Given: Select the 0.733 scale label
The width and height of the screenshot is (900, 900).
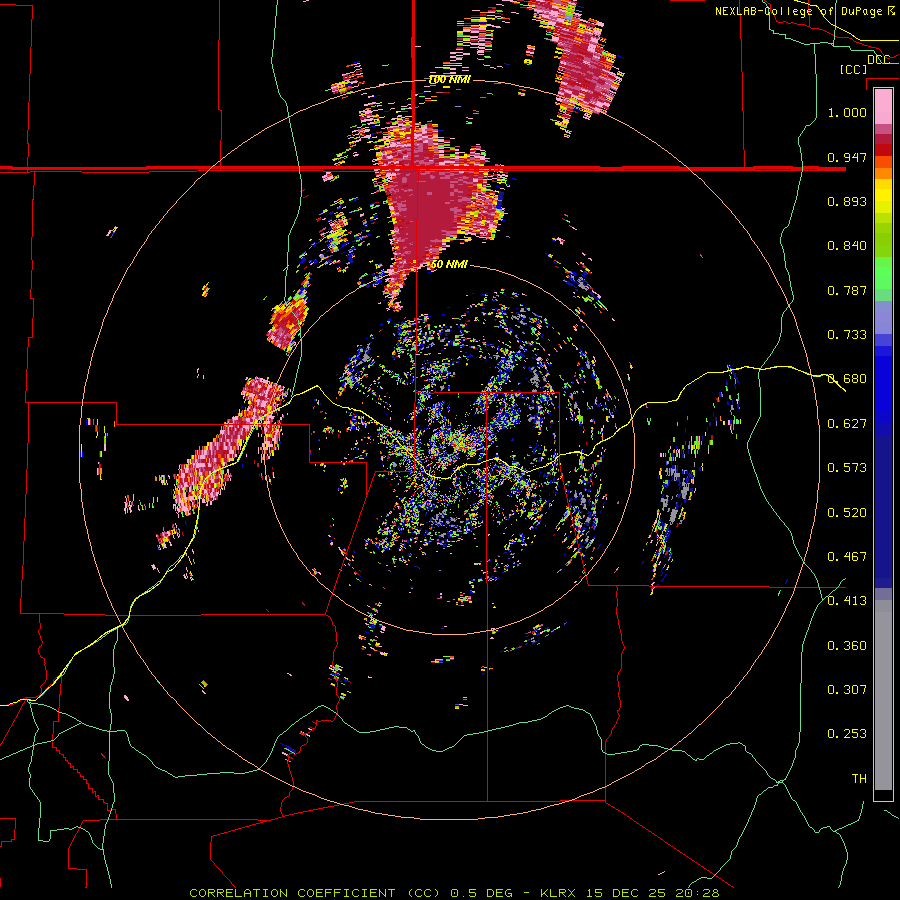Looking at the screenshot, I should [x=847, y=335].
